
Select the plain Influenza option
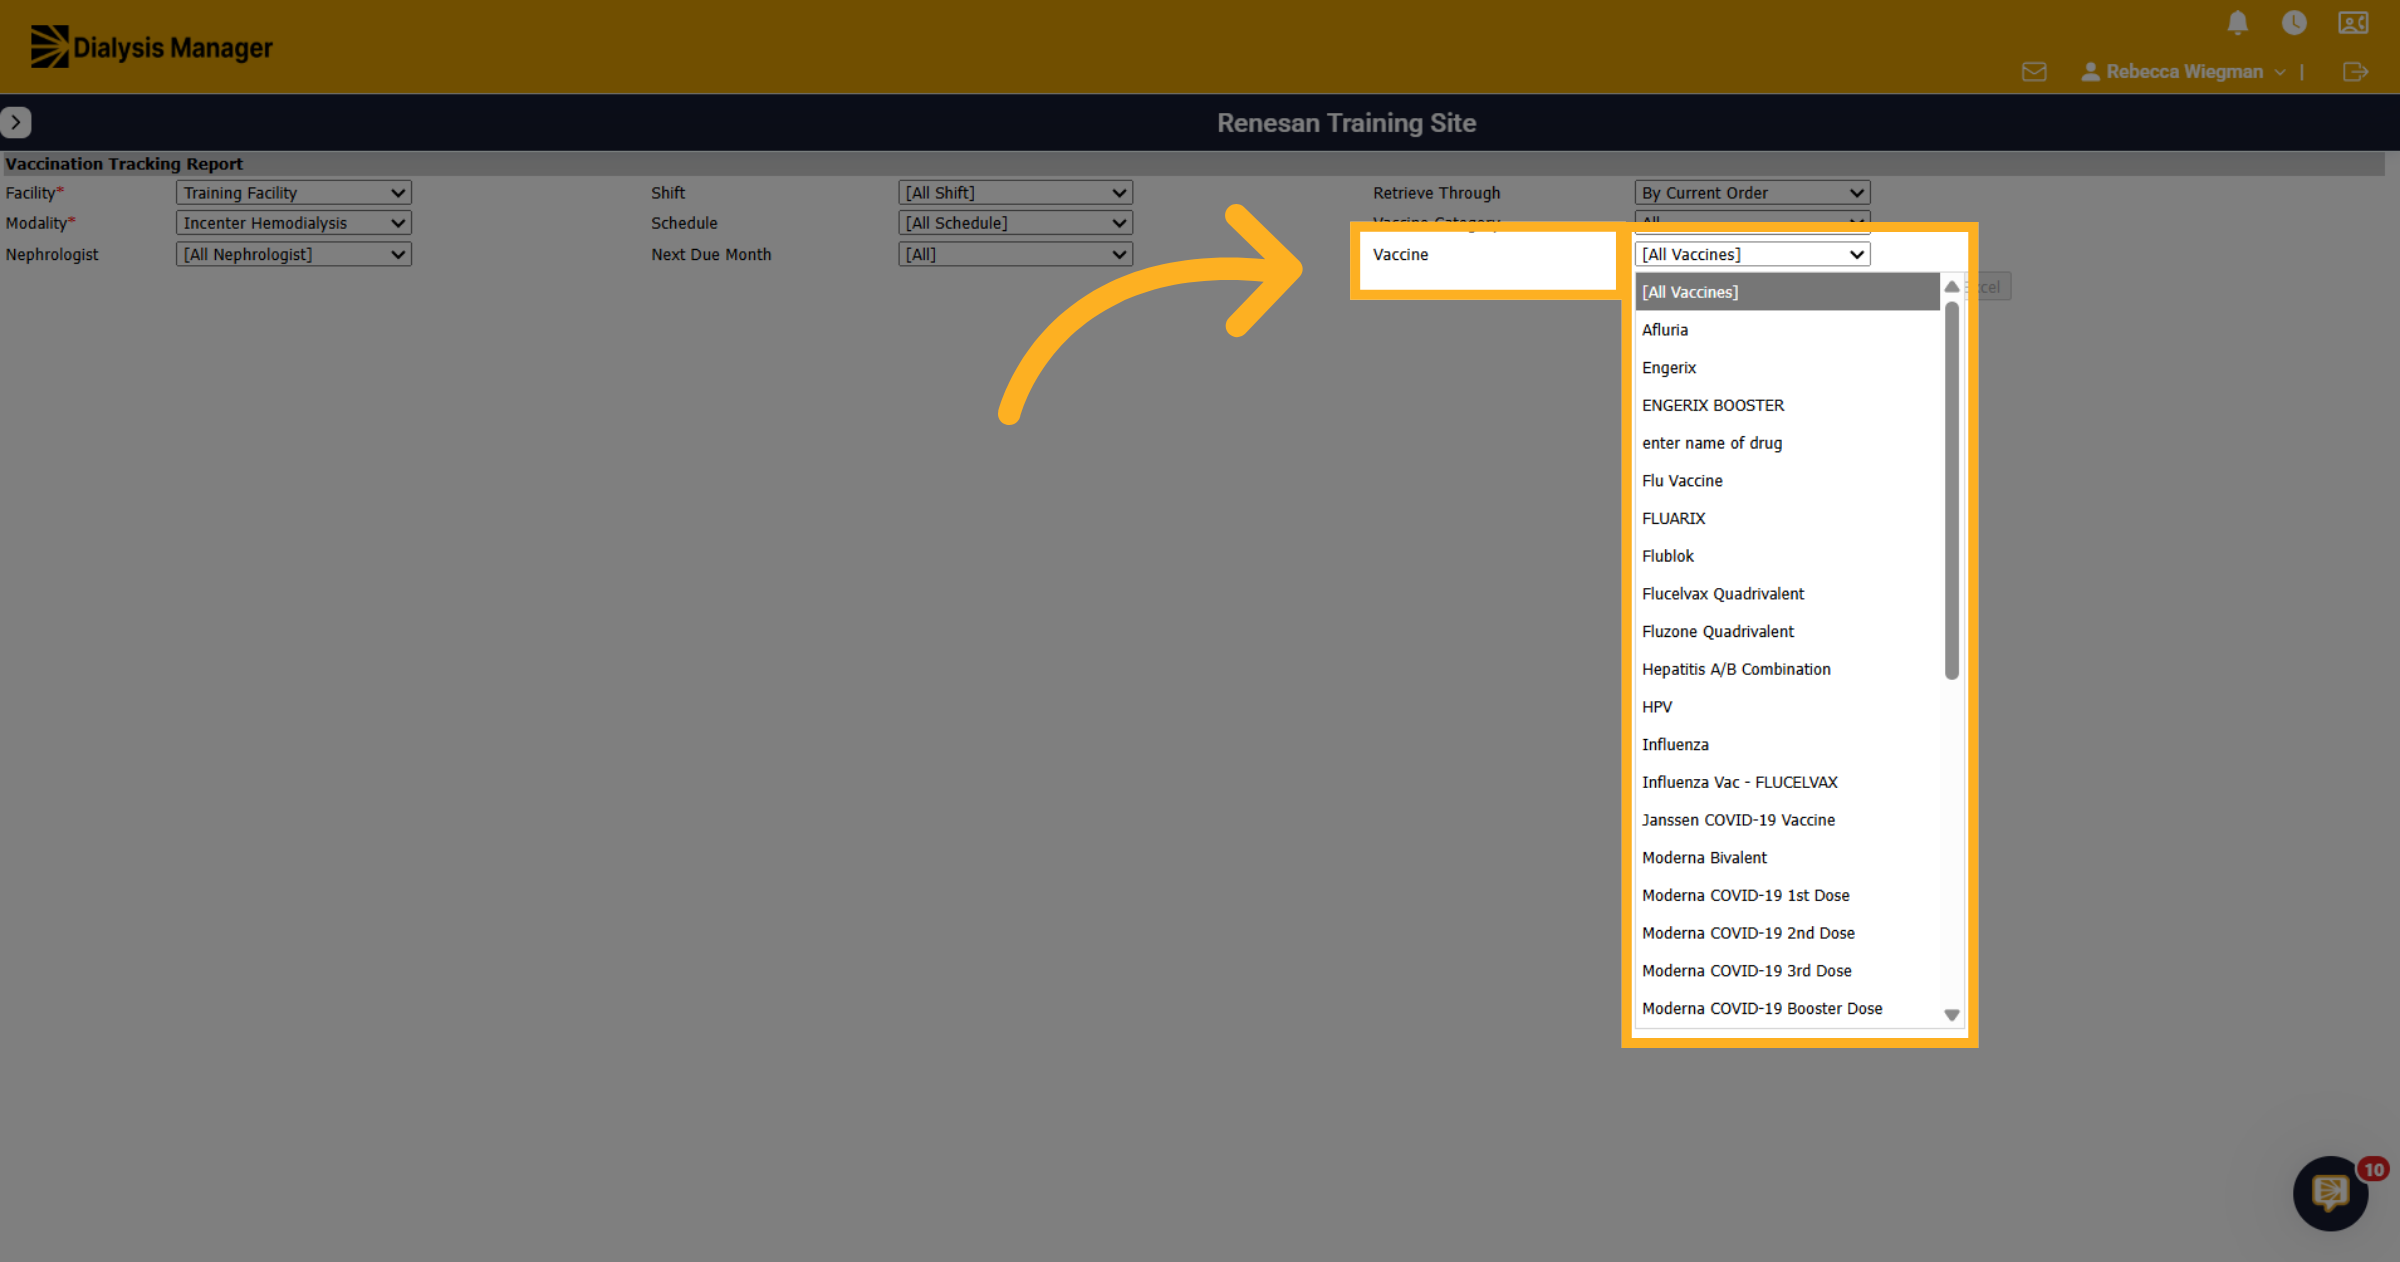click(1787, 745)
